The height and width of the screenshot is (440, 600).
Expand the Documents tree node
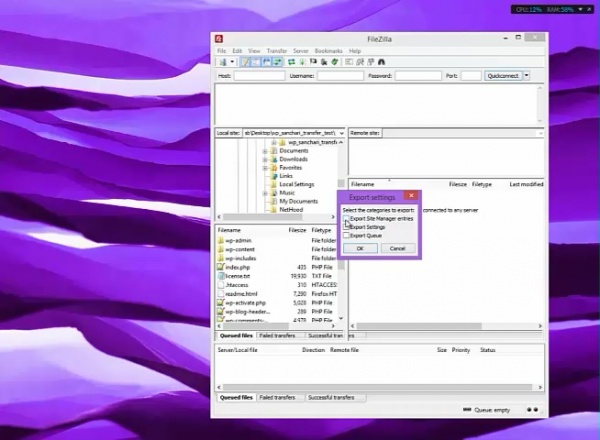265,151
